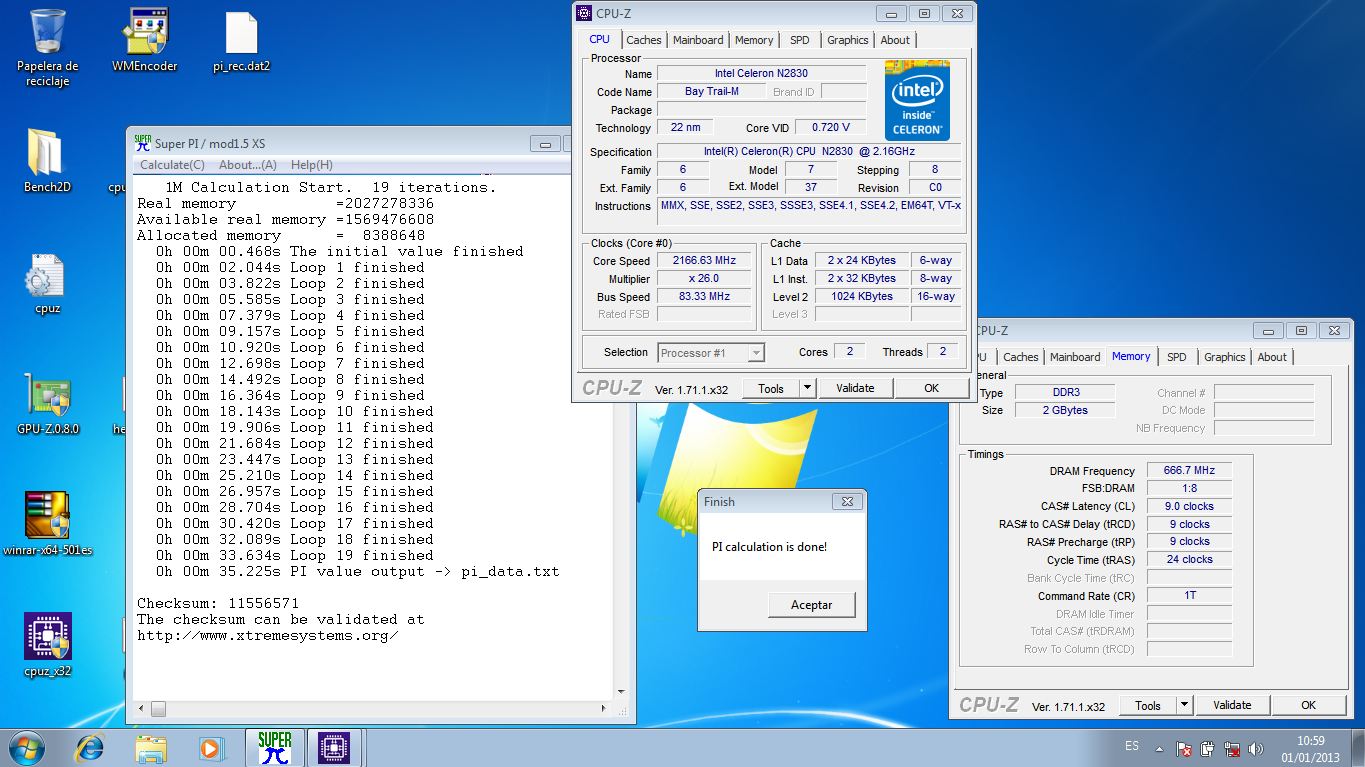
Task: Open About tab in rear CPU-Z window
Action: pos(1272,357)
